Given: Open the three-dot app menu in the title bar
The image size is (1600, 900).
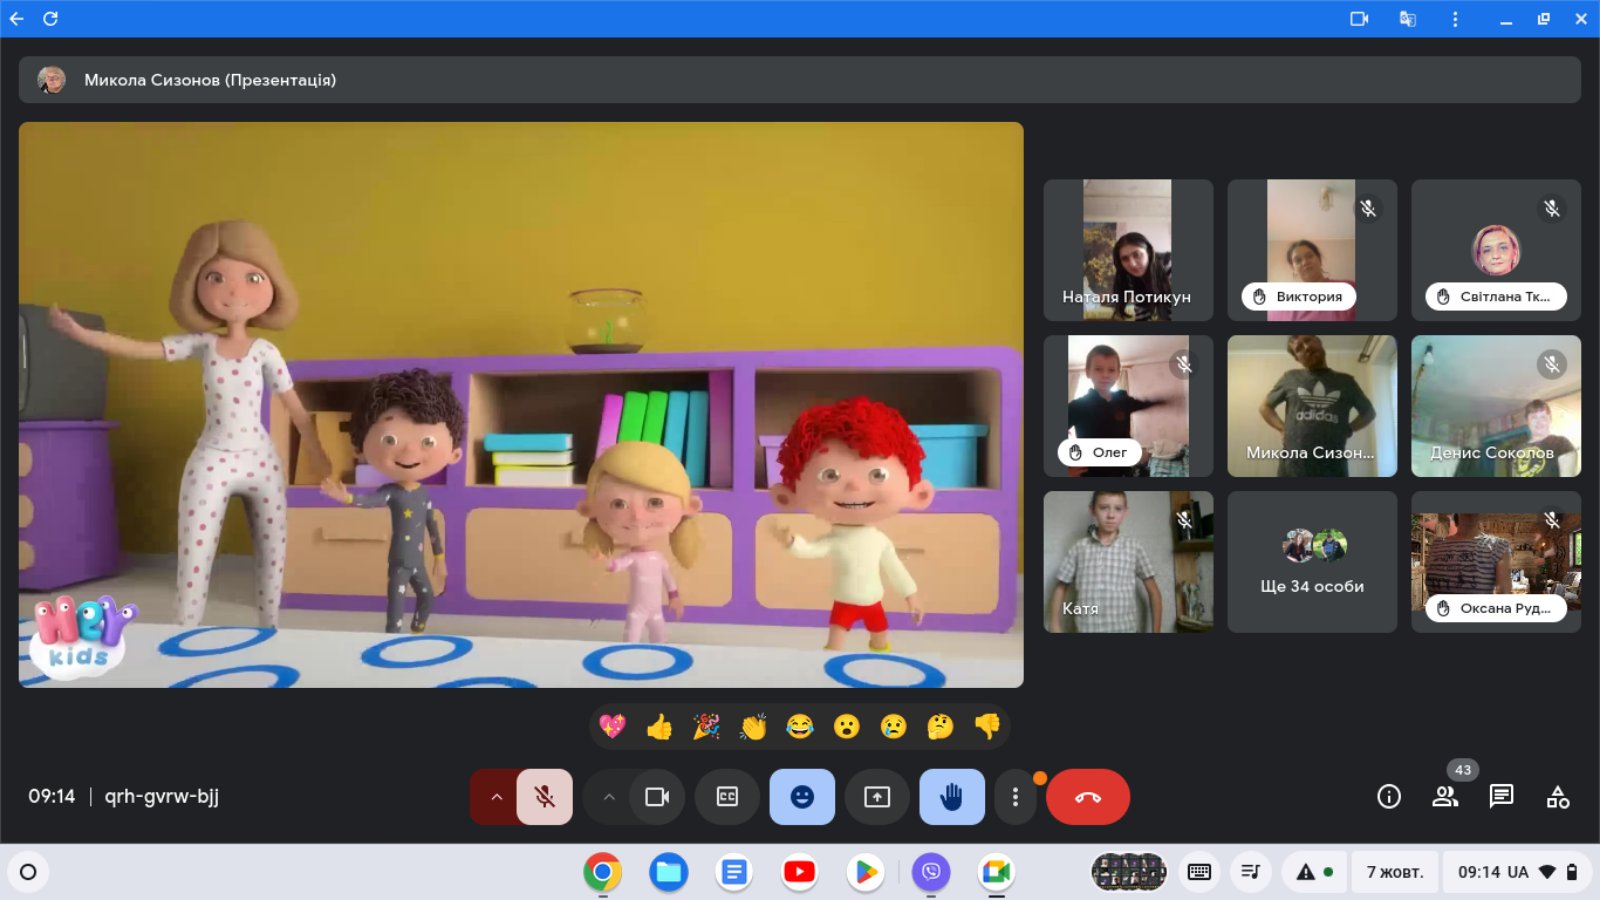Looking at the screenshot, I should pos(1455,18).
